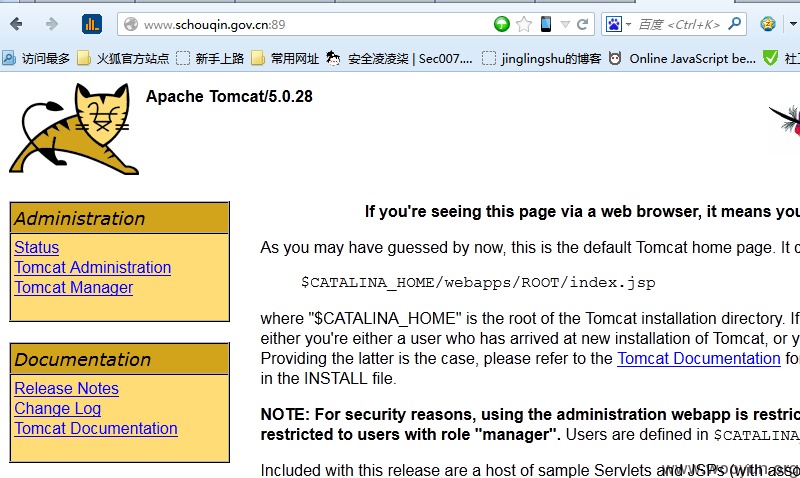The height and width of the screenshot is (478, 800).
Task: Open Tomcat Documentation link in sidebar
Action: point(96,429)
